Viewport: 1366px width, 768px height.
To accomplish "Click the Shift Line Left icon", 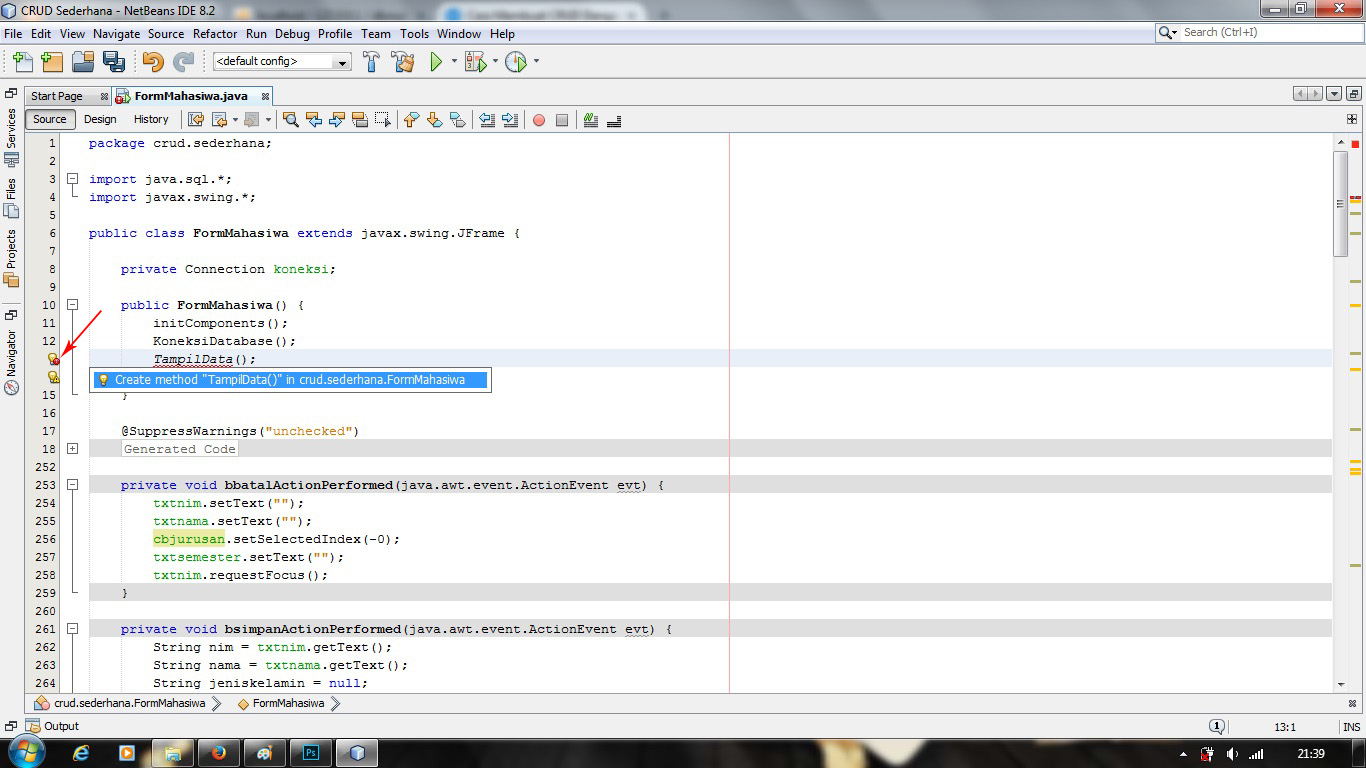I will point(487,120).
